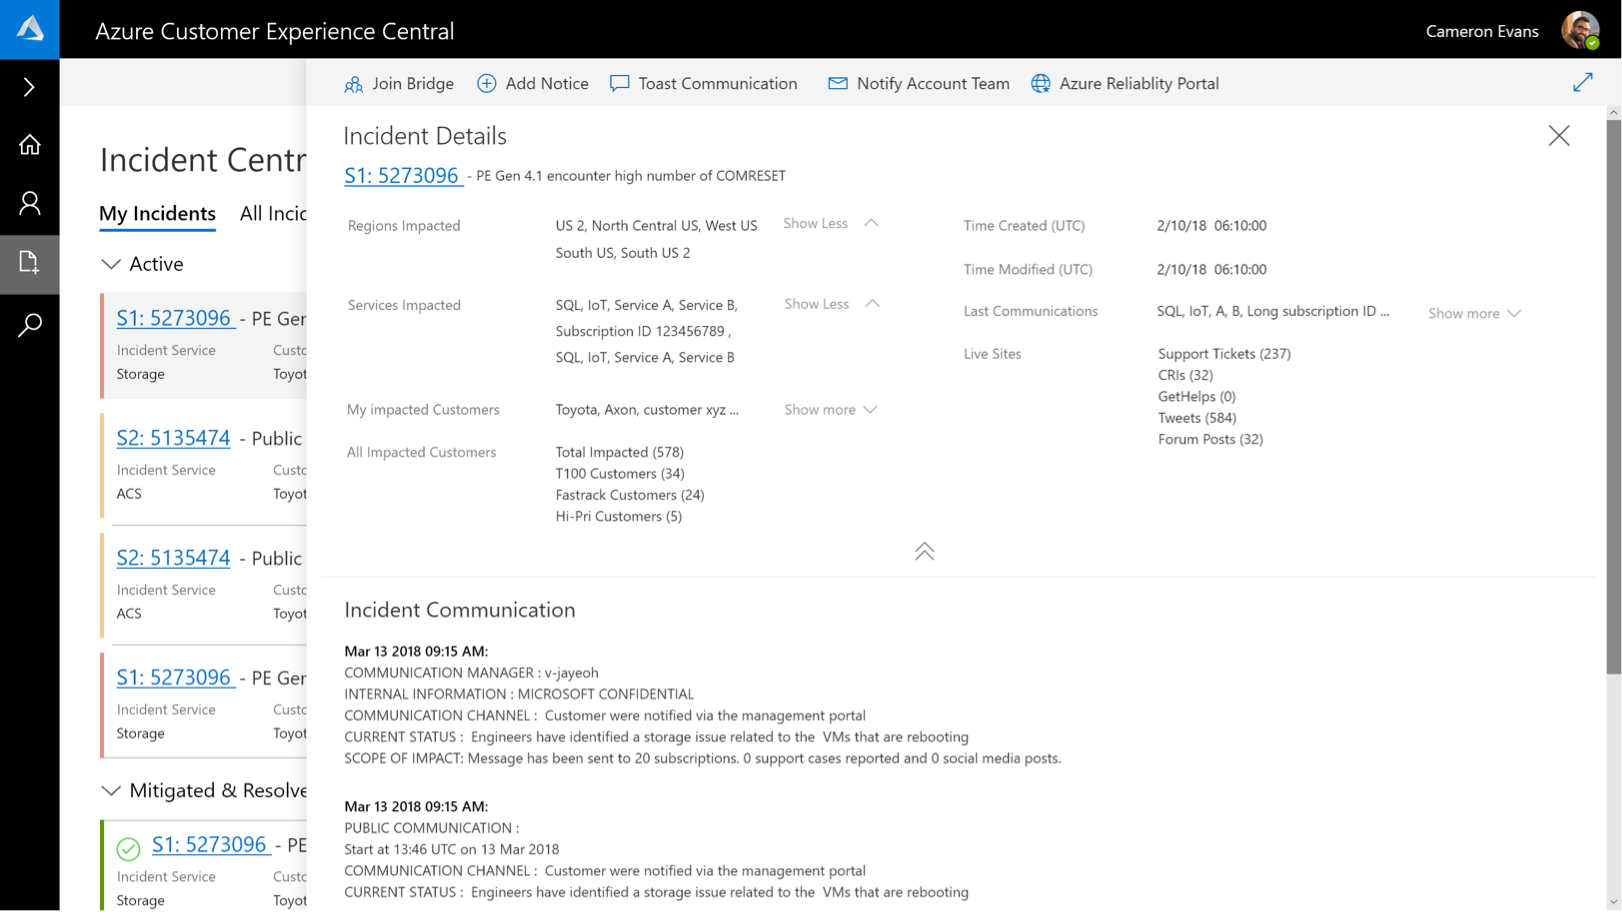The width and height of the screenshot is (1622, 912).
Task: Open the user profile sidebar icon
Action: pos(30,204)
